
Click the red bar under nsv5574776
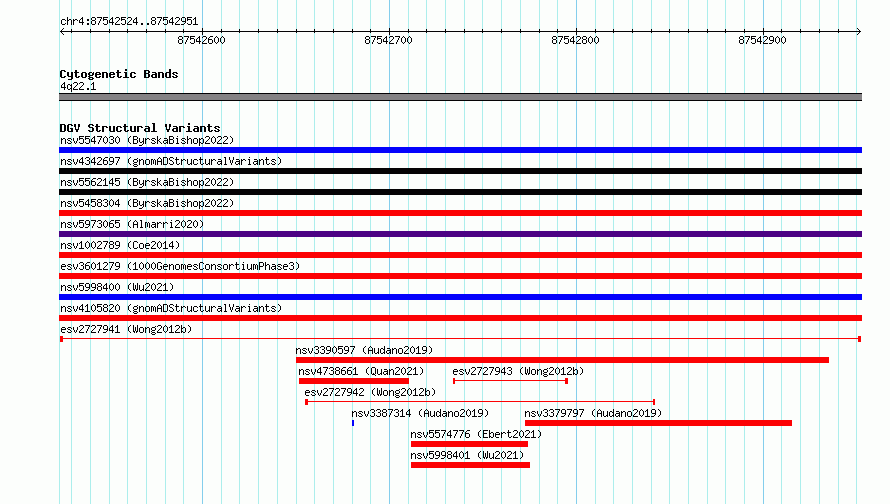[x=469, y=444]
